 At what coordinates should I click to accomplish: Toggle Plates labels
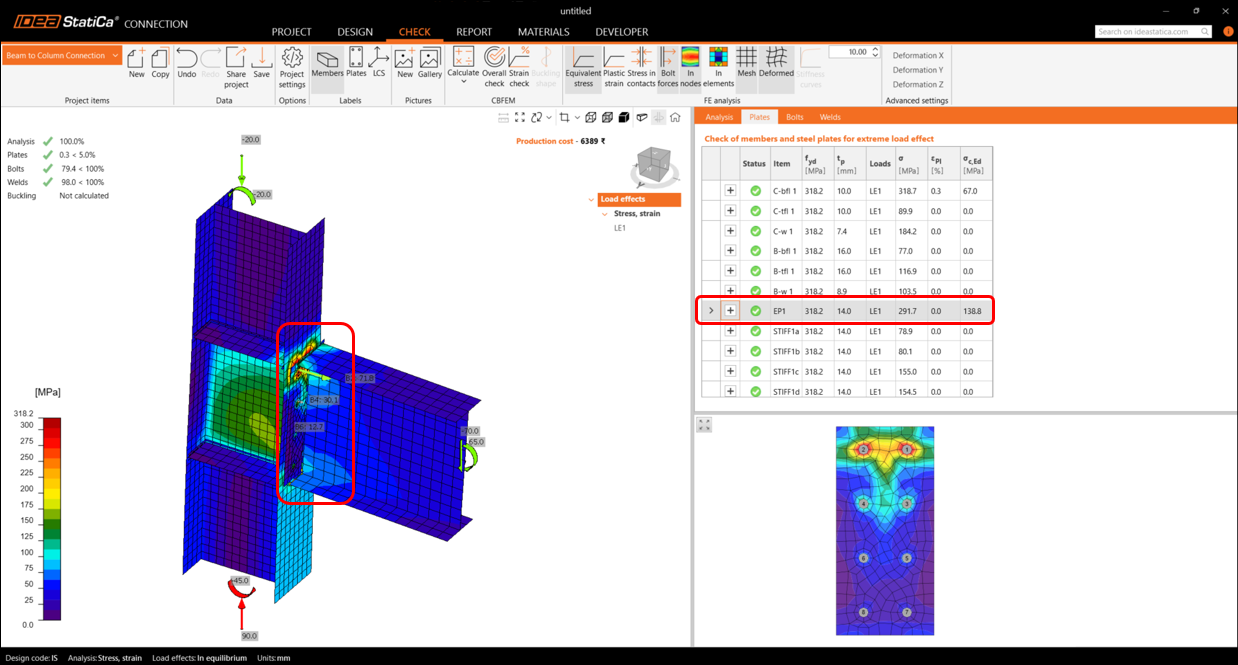[x=356, y=62]
